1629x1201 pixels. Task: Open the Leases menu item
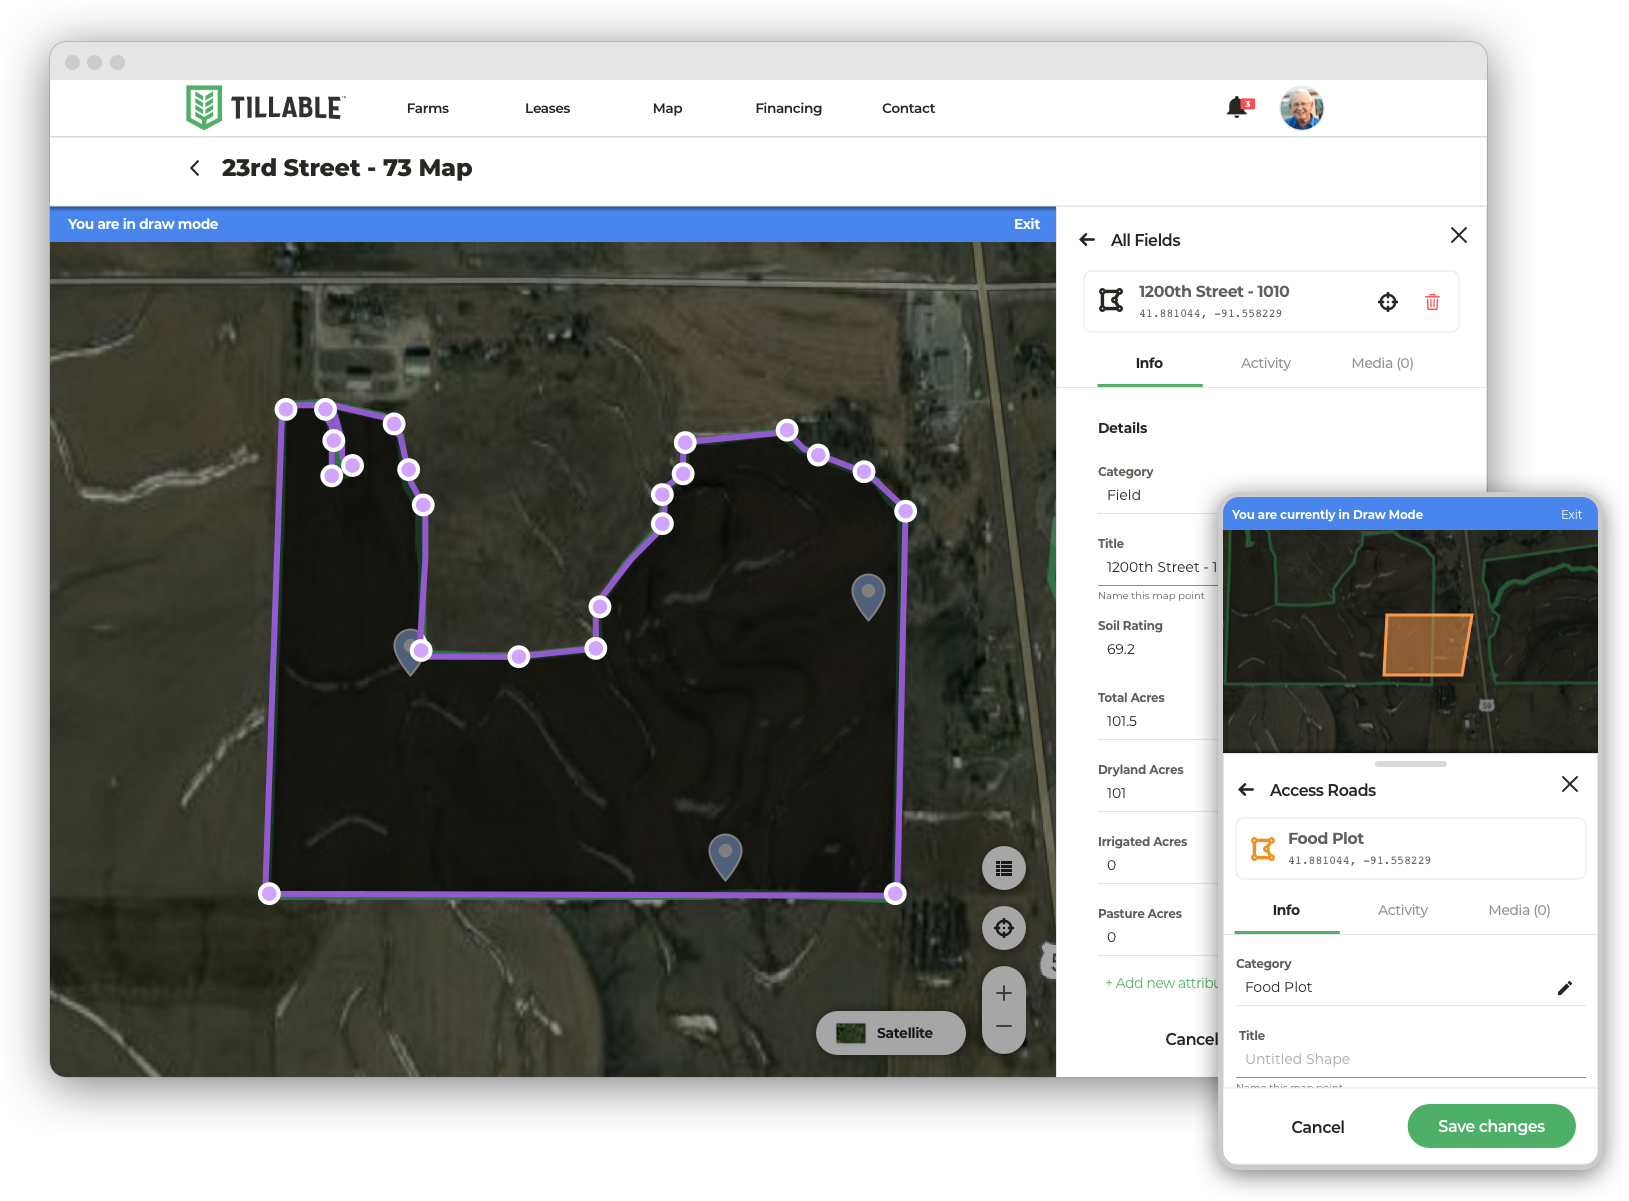tap(547, 108)
